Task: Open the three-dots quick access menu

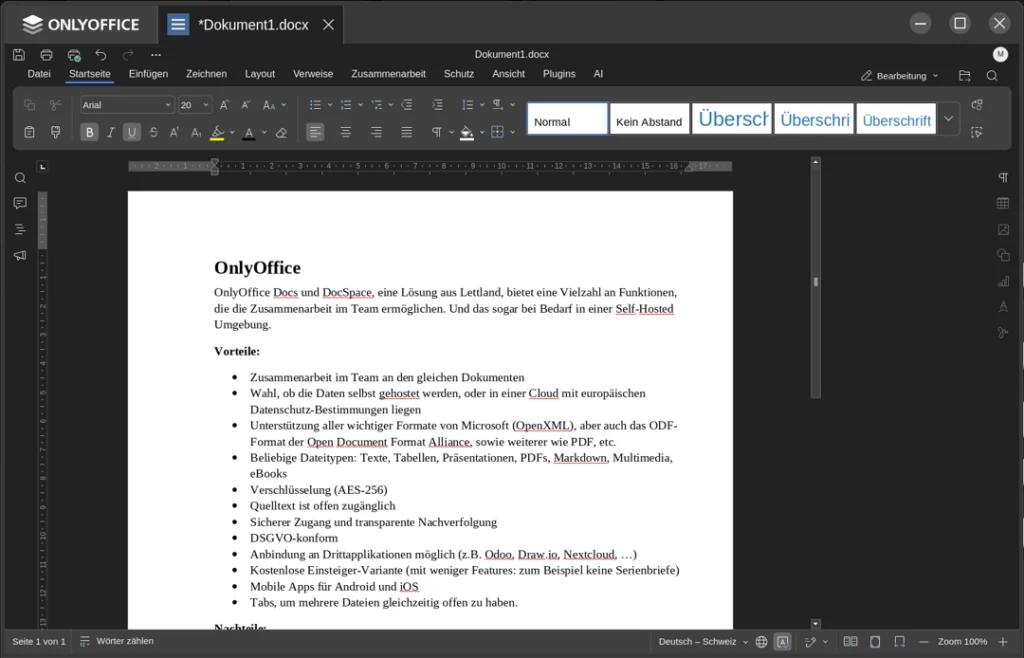Action: [x=155, y=55]
